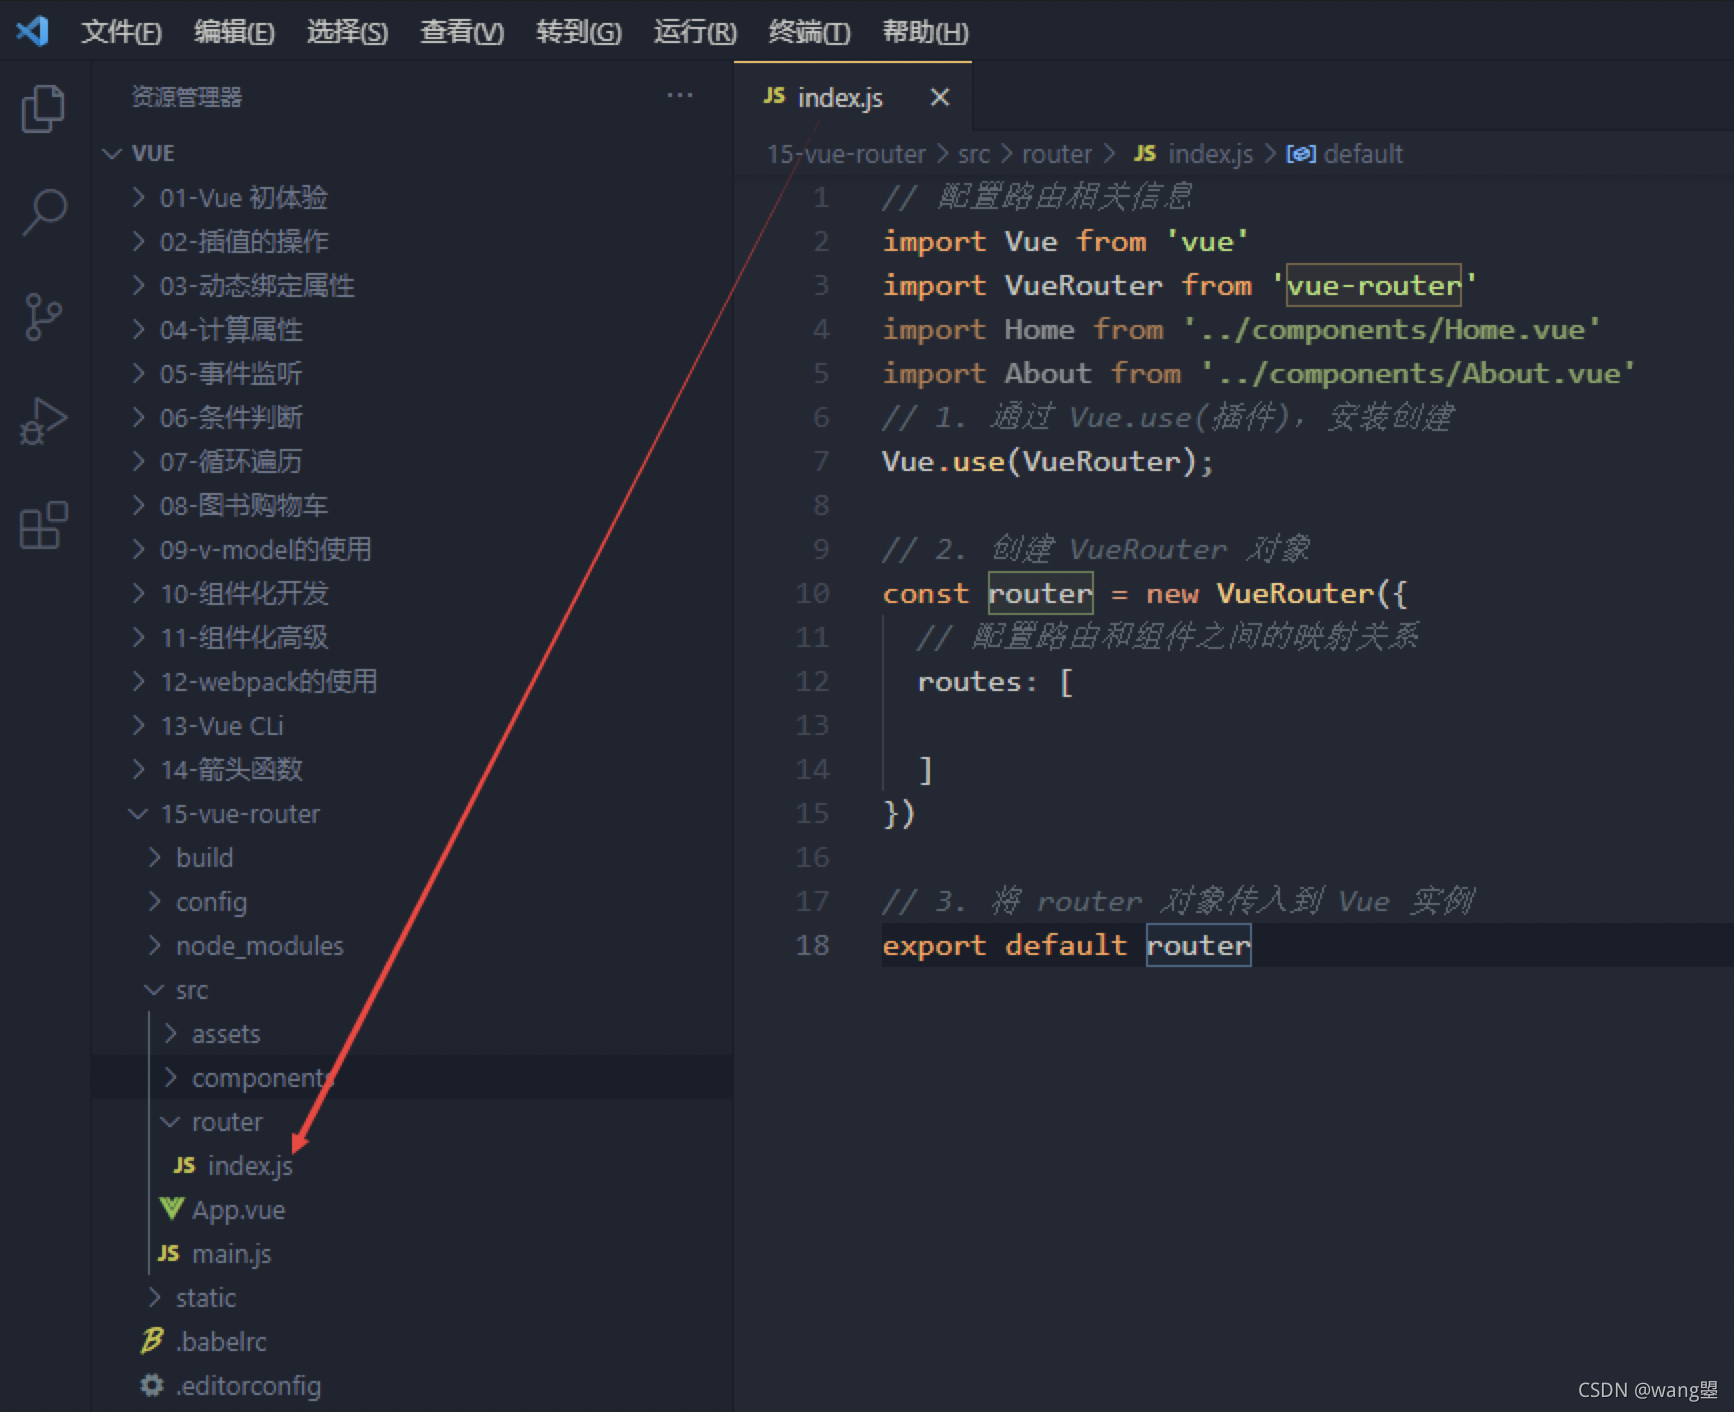Open the 终端(T) menu
This screenshot has width=1734, height=1412.
pos(809,32)
